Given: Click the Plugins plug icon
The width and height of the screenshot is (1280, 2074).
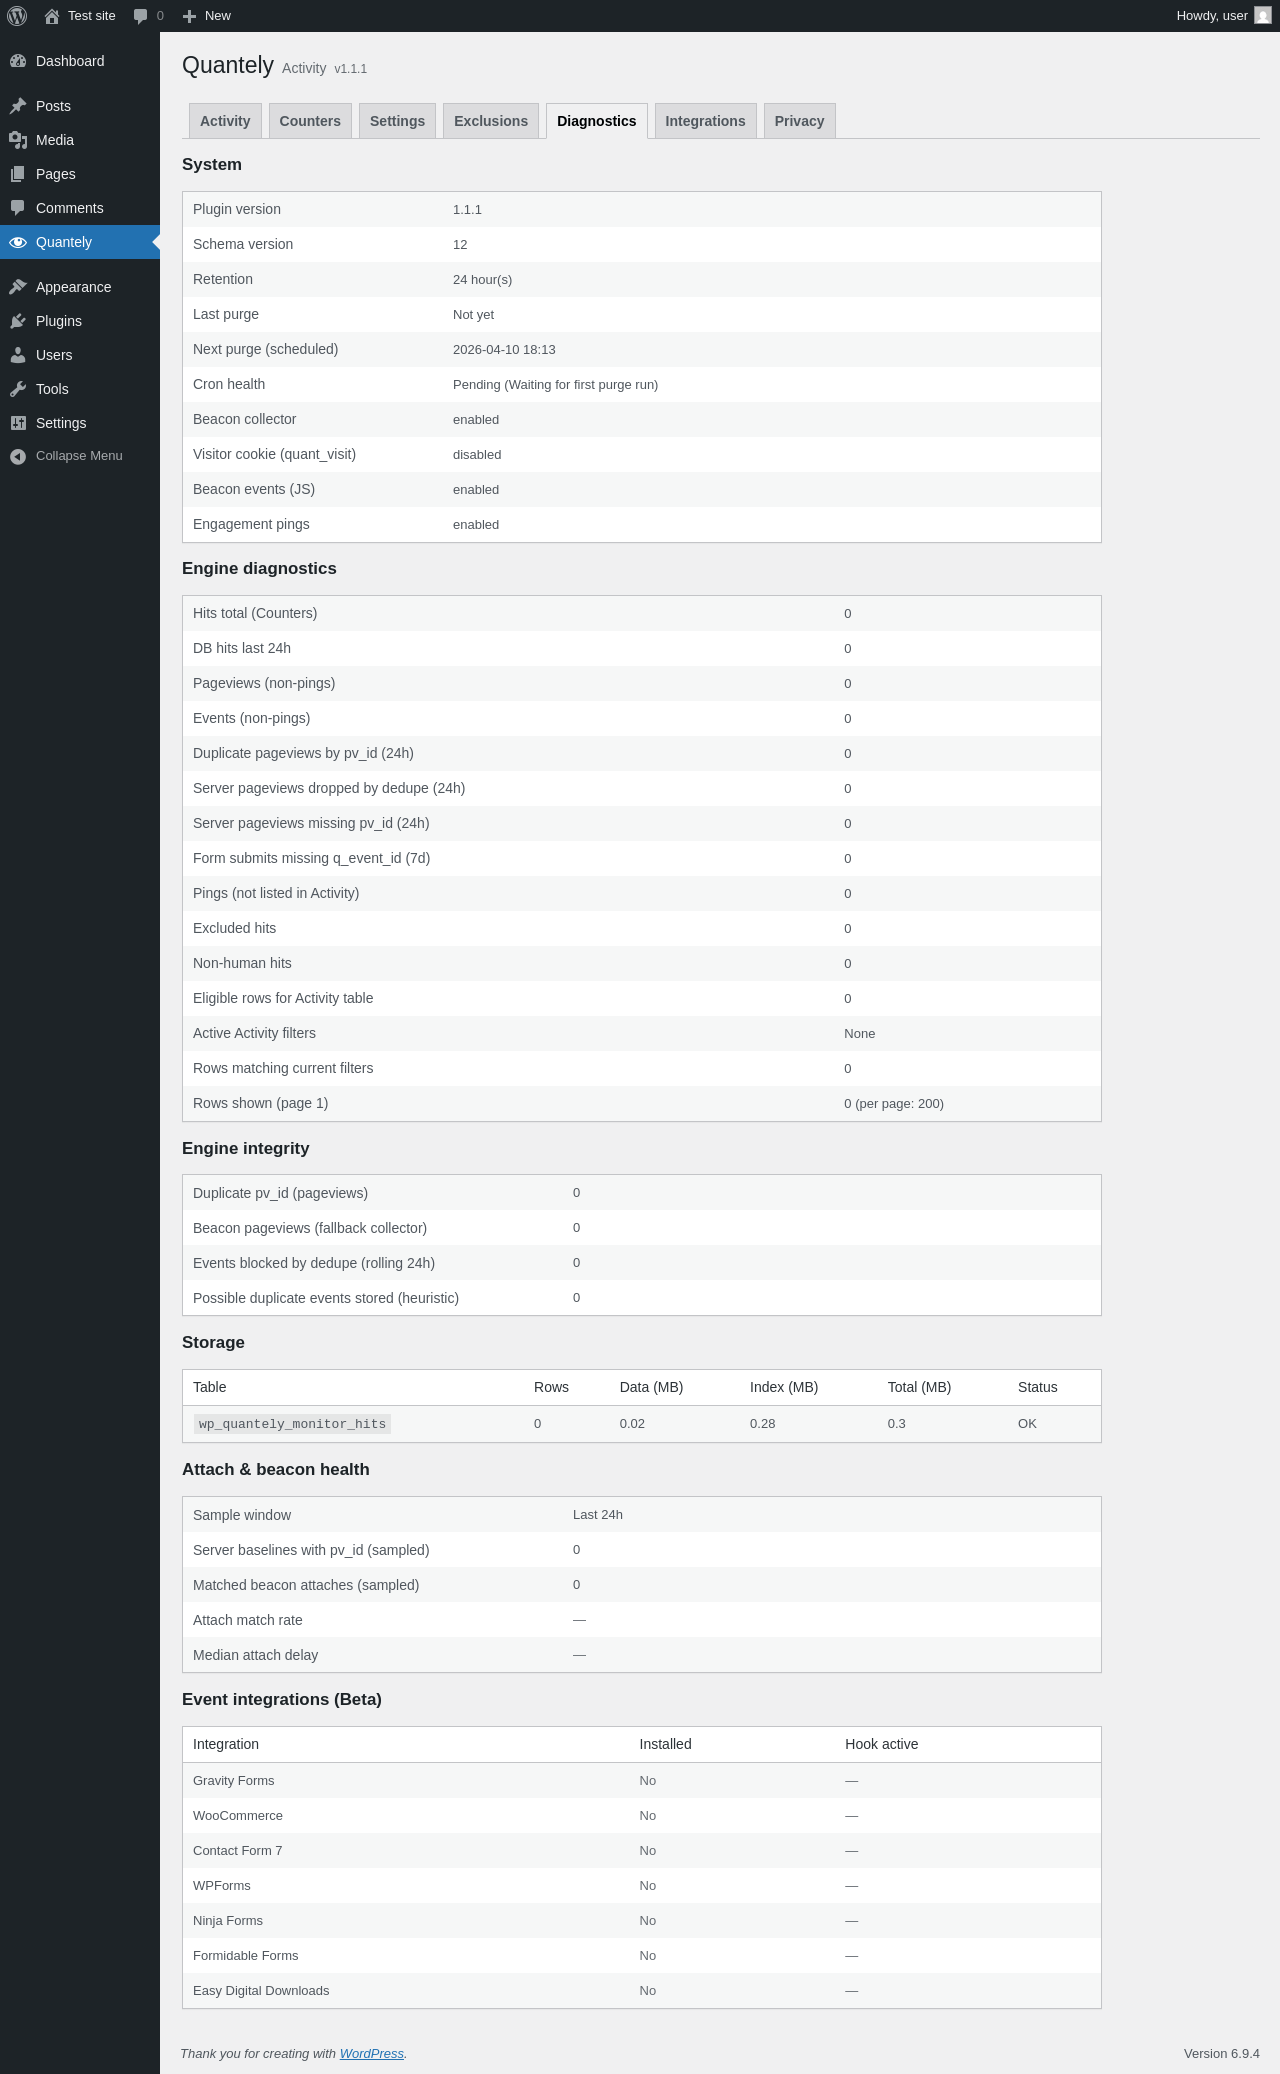Looking at the screenshot, I should [18, 321].
